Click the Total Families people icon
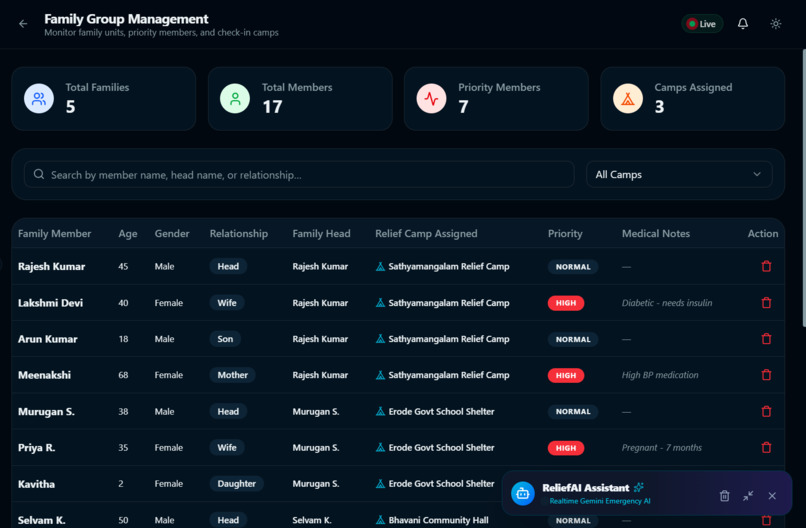The image size is (806, 528). point(39,99)
